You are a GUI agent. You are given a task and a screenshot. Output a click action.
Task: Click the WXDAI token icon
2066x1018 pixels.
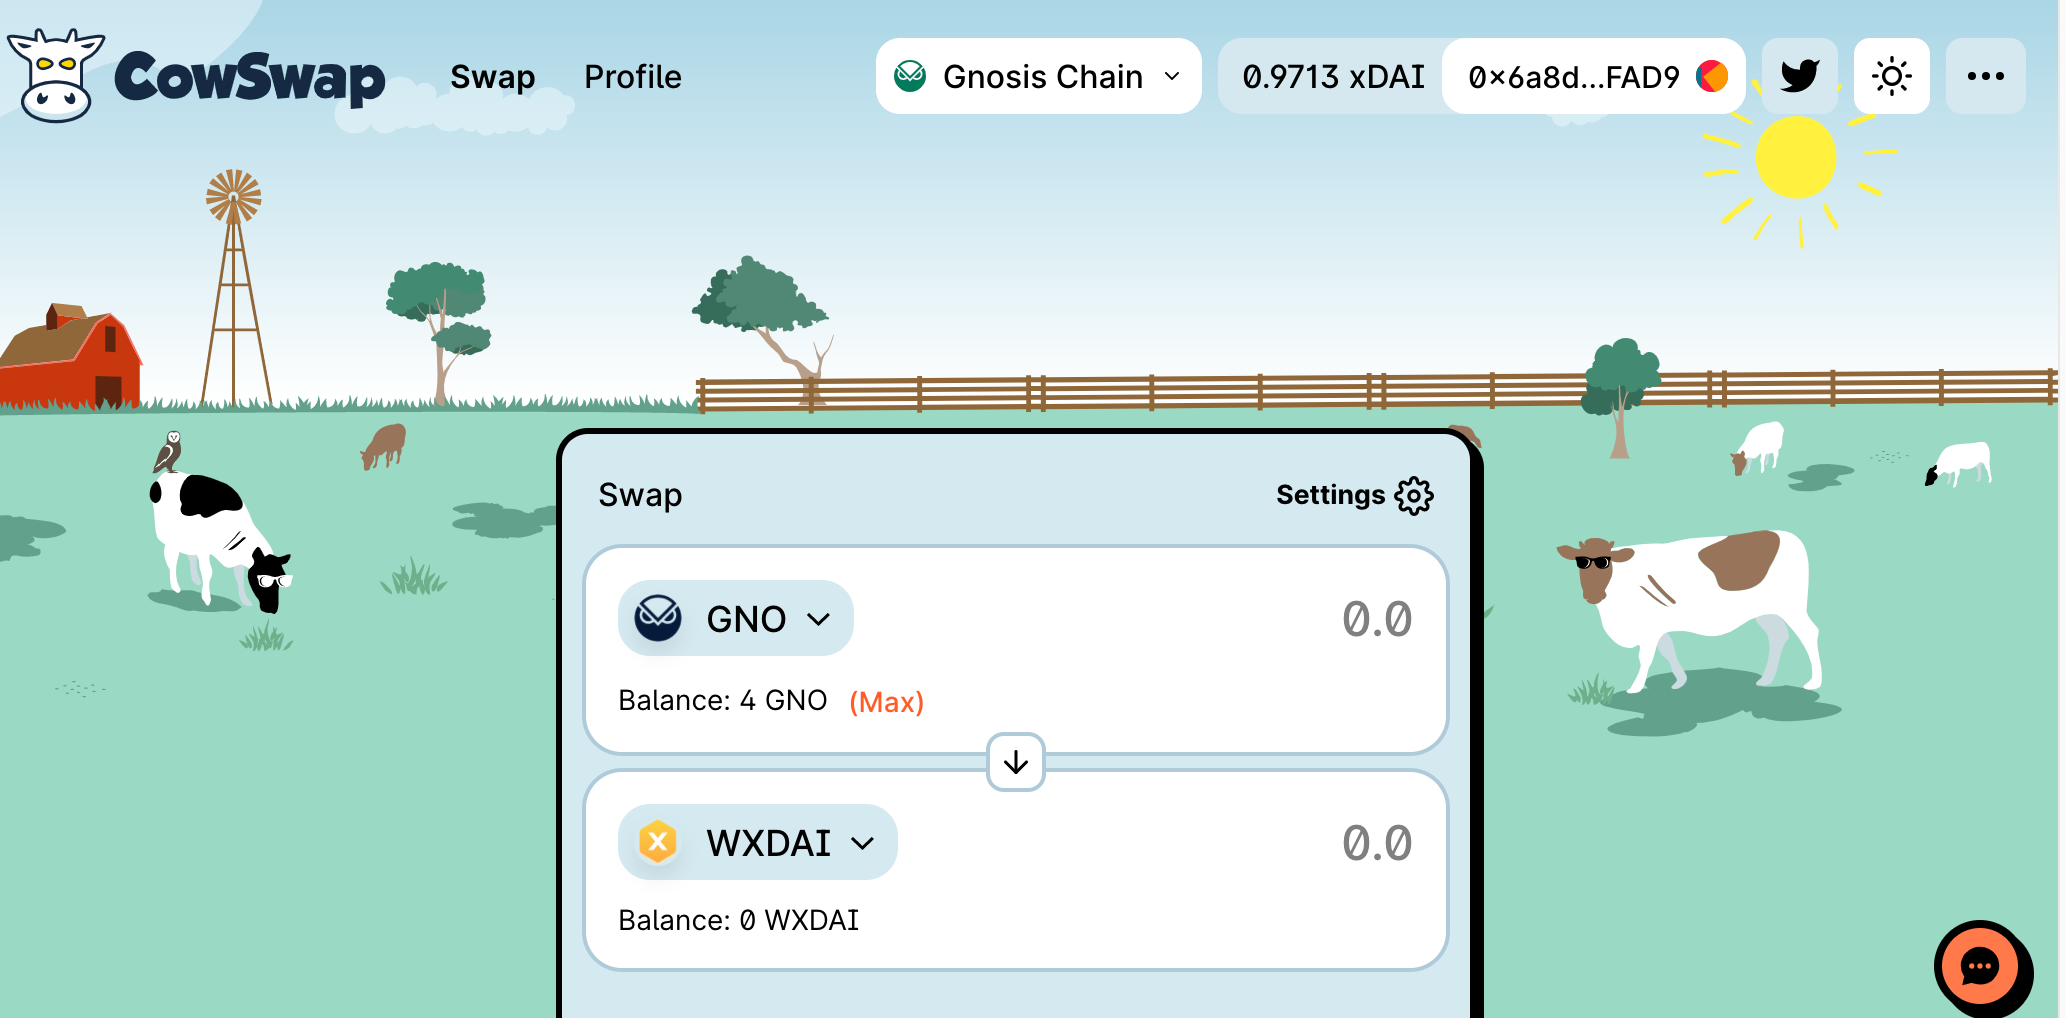click(x=659, y=842)
